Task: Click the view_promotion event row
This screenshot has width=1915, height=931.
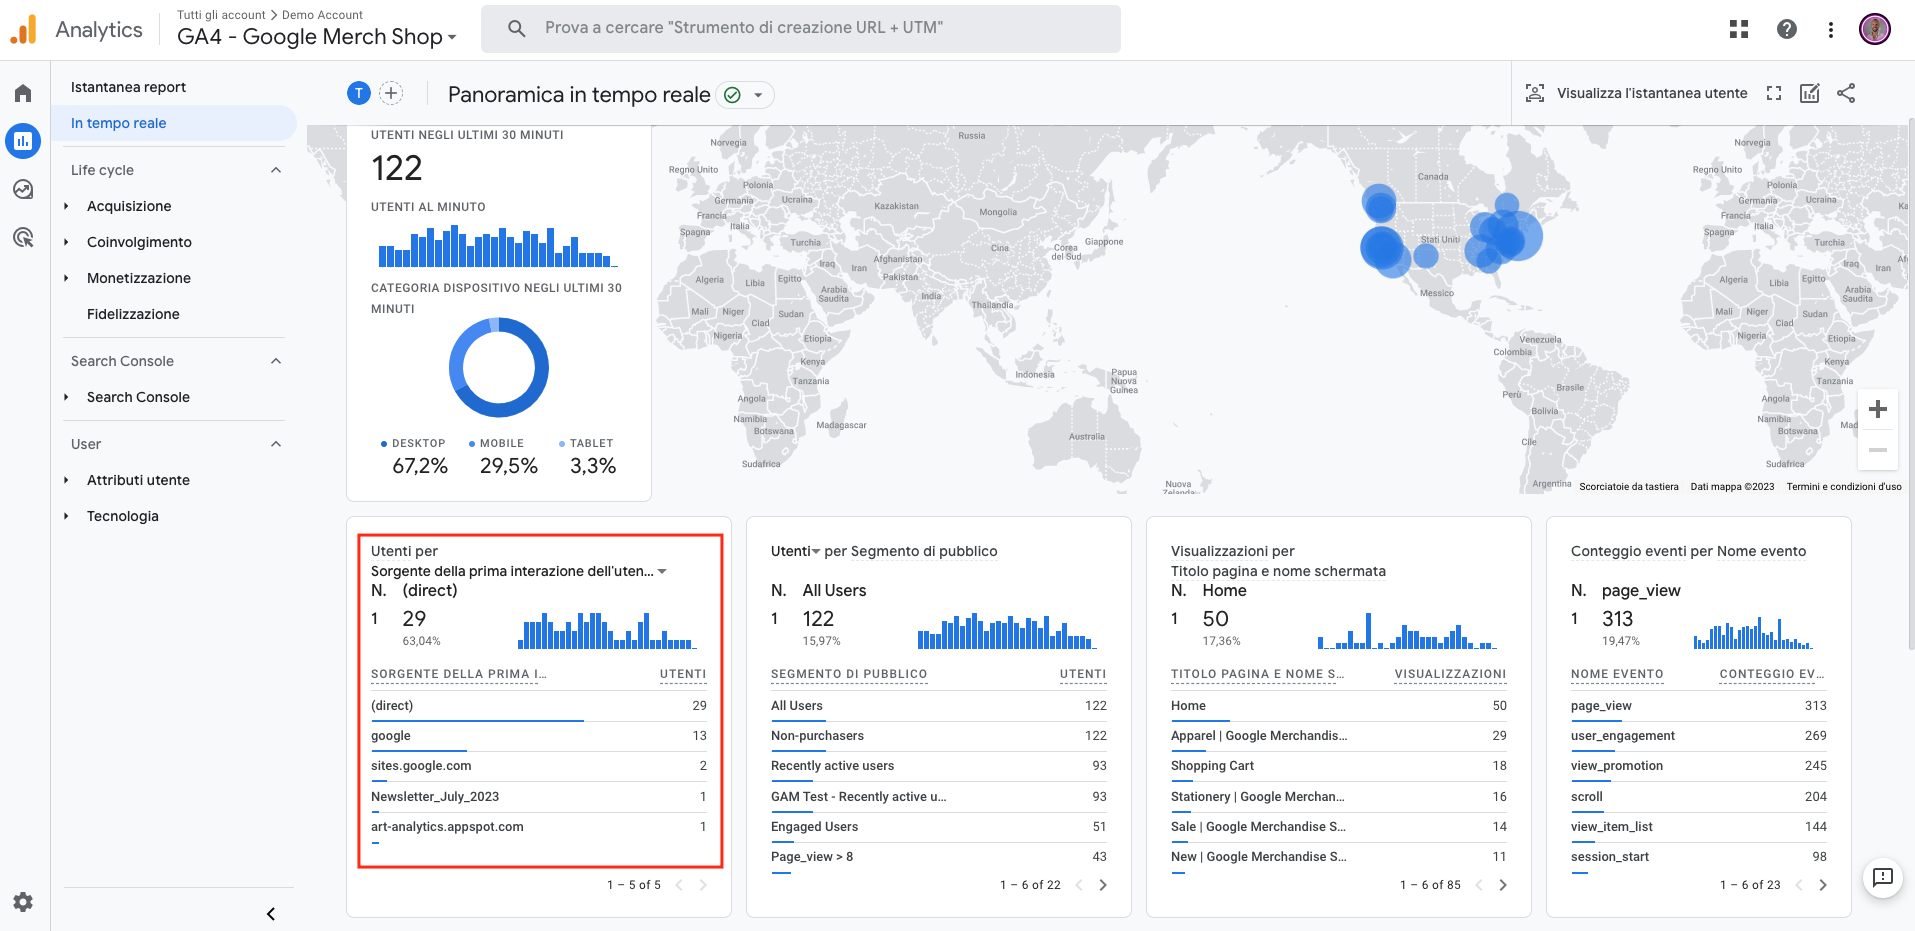Action: 1699,766
